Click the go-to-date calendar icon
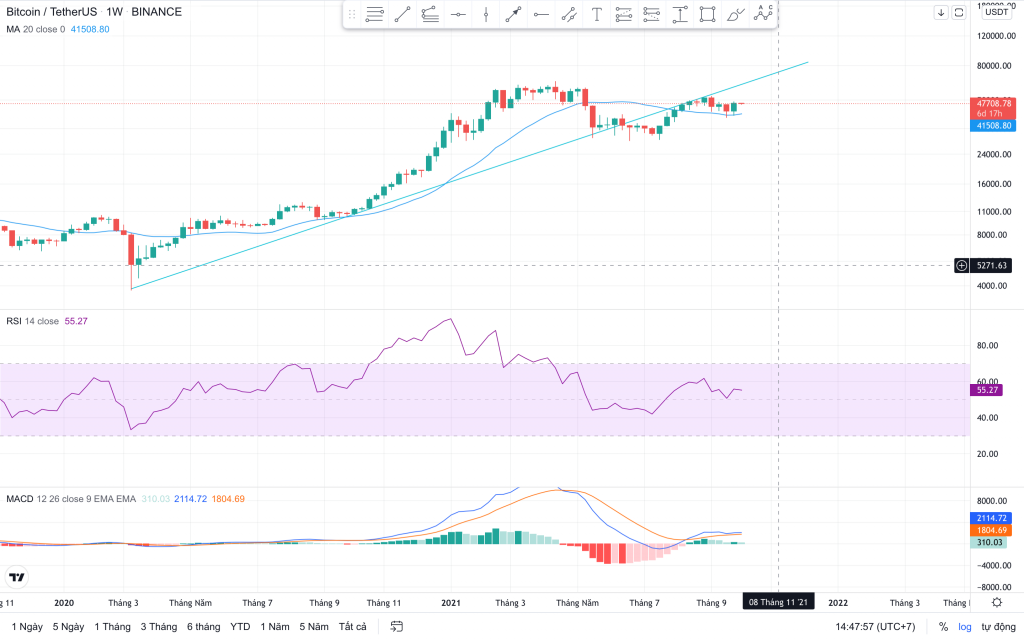 (x=397, y=627)
